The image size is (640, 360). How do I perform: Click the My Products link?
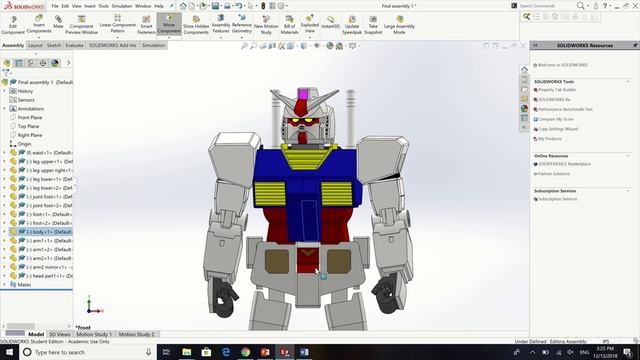coord(550,139)
